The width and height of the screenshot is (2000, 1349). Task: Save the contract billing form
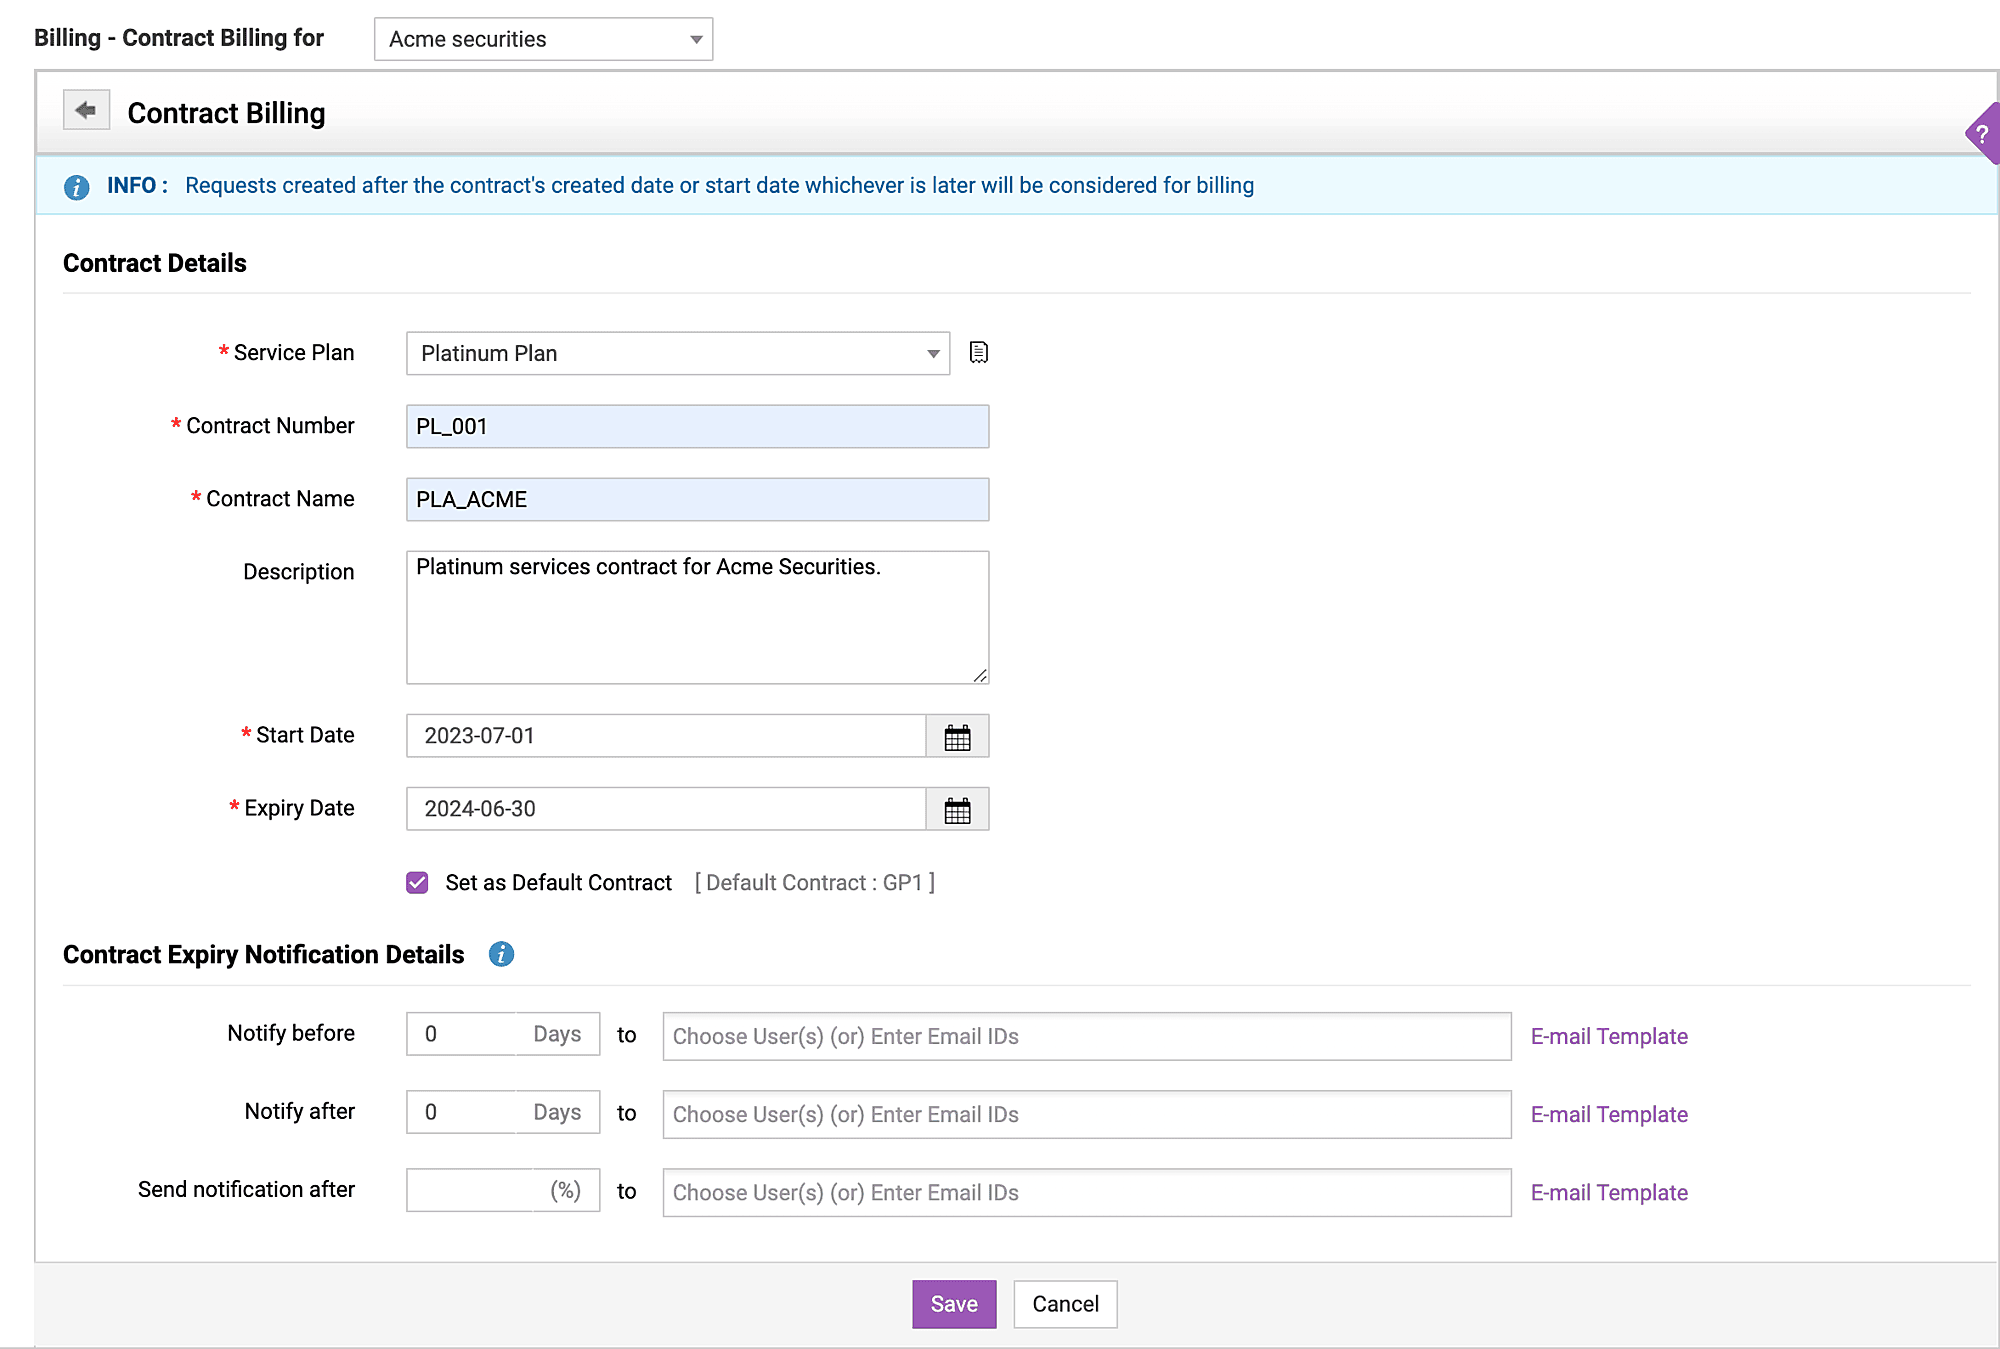pos(954,1304)
